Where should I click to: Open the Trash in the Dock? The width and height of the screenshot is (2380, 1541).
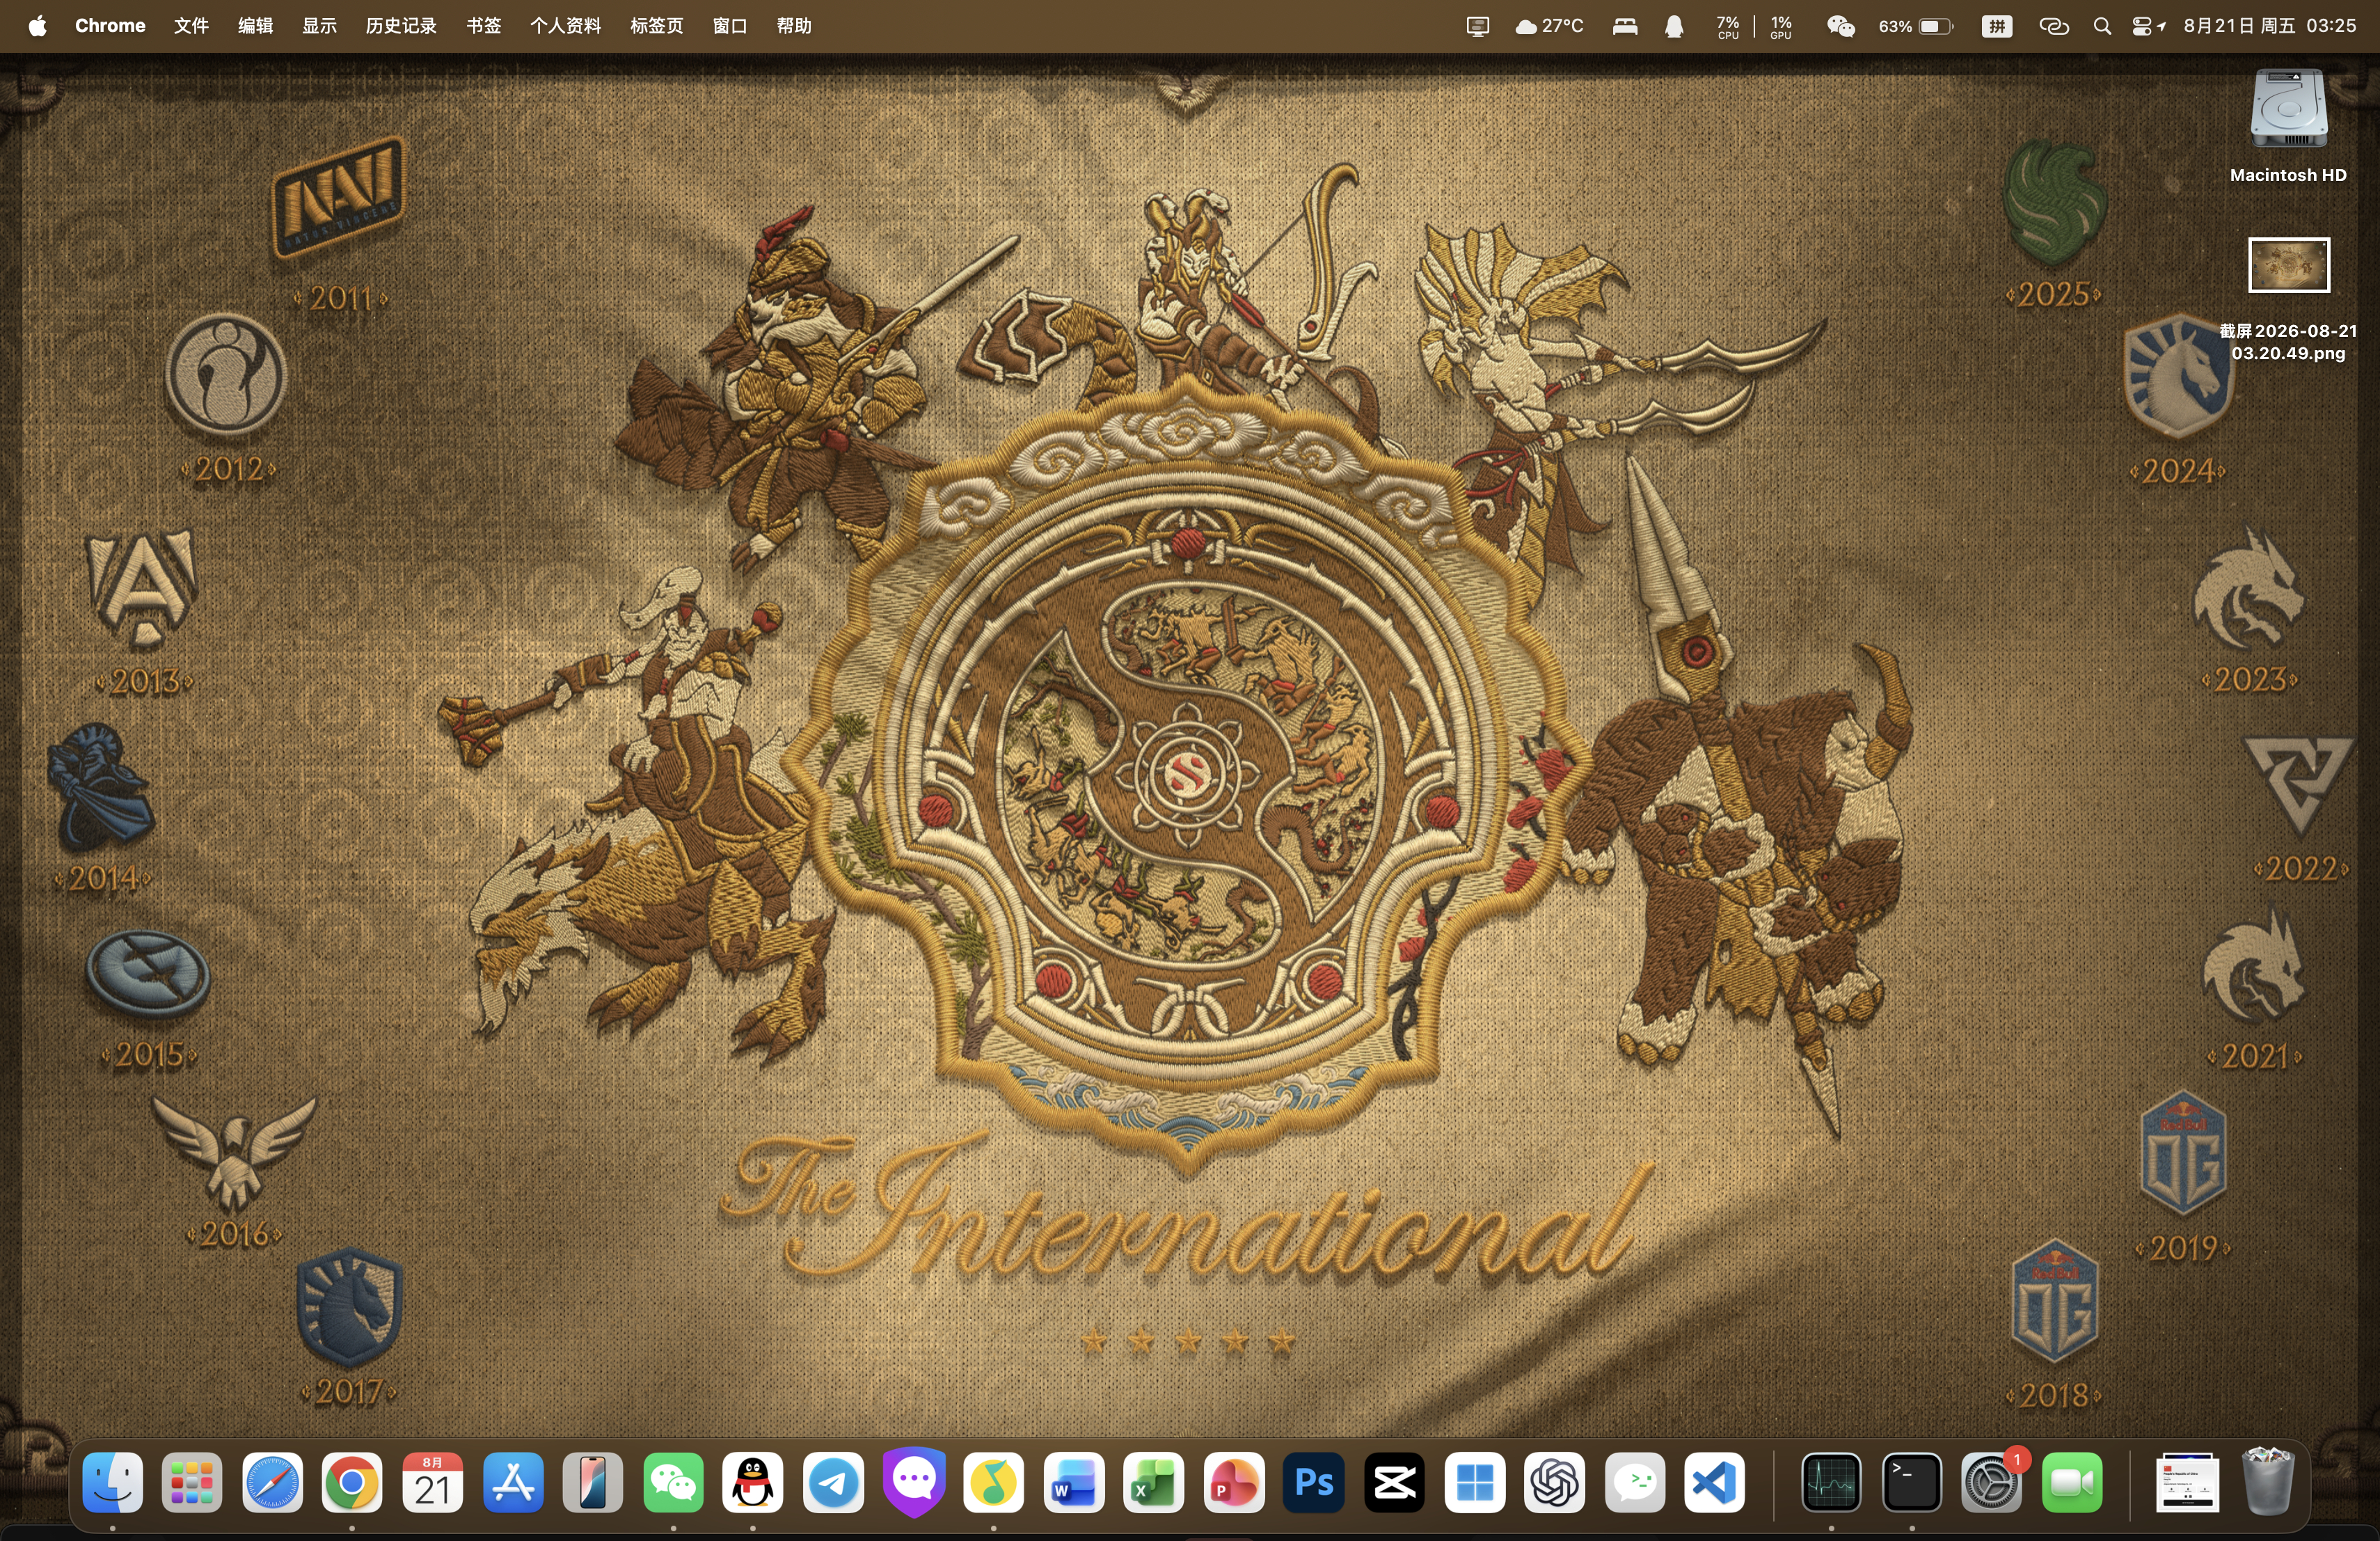coord(2268,1482)
